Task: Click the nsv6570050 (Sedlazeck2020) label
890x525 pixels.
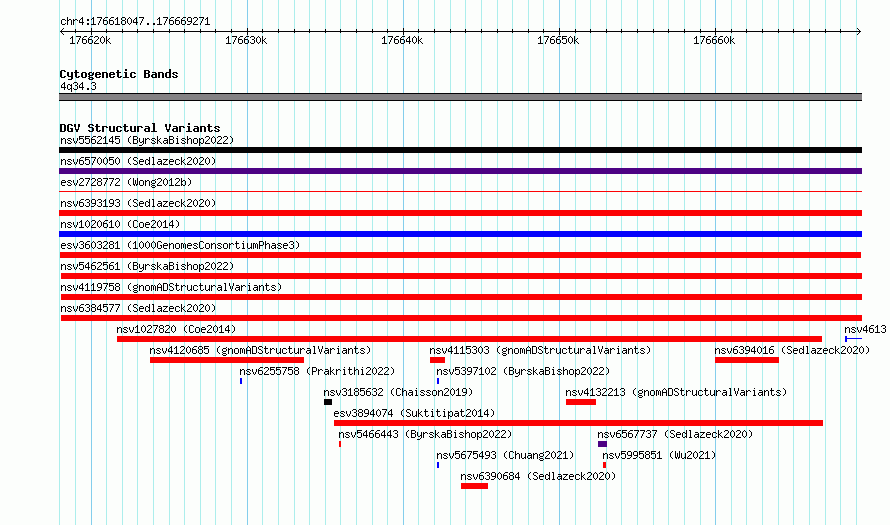Action: click(x=138, y=161)
